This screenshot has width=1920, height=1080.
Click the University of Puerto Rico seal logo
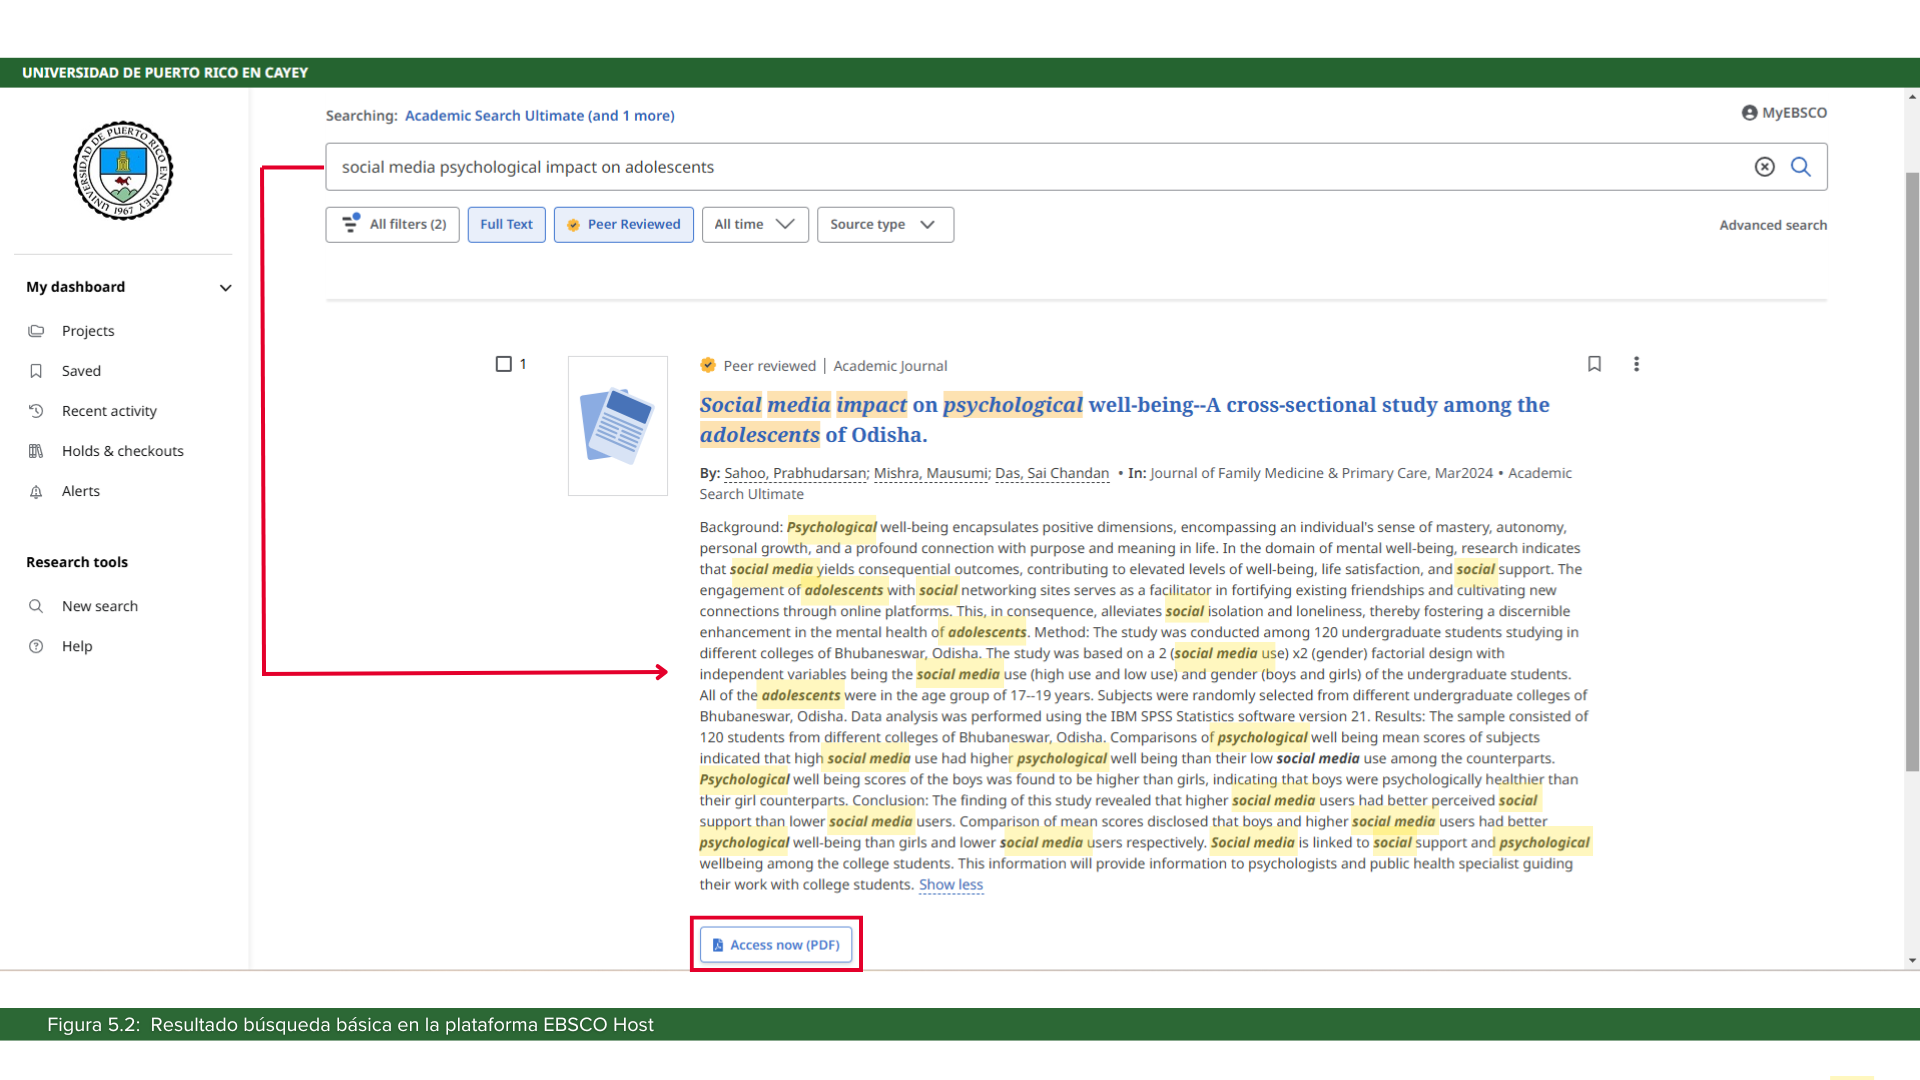(123, 171)
